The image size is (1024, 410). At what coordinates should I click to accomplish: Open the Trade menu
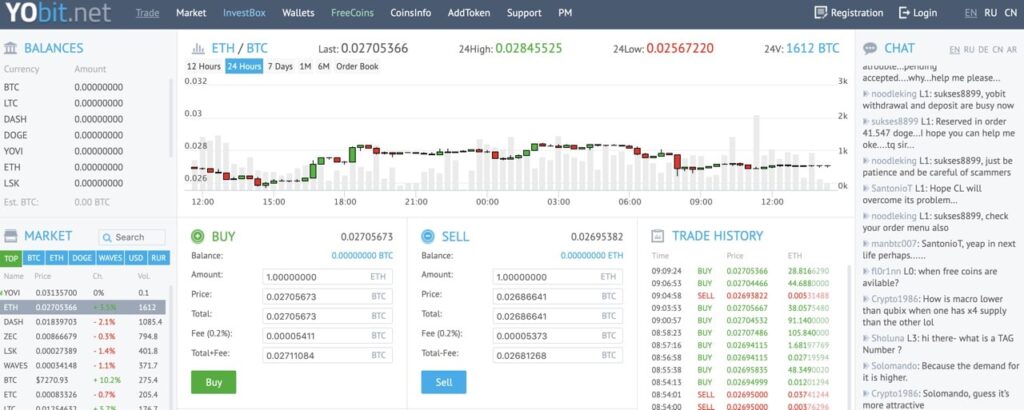pos(148,12)
